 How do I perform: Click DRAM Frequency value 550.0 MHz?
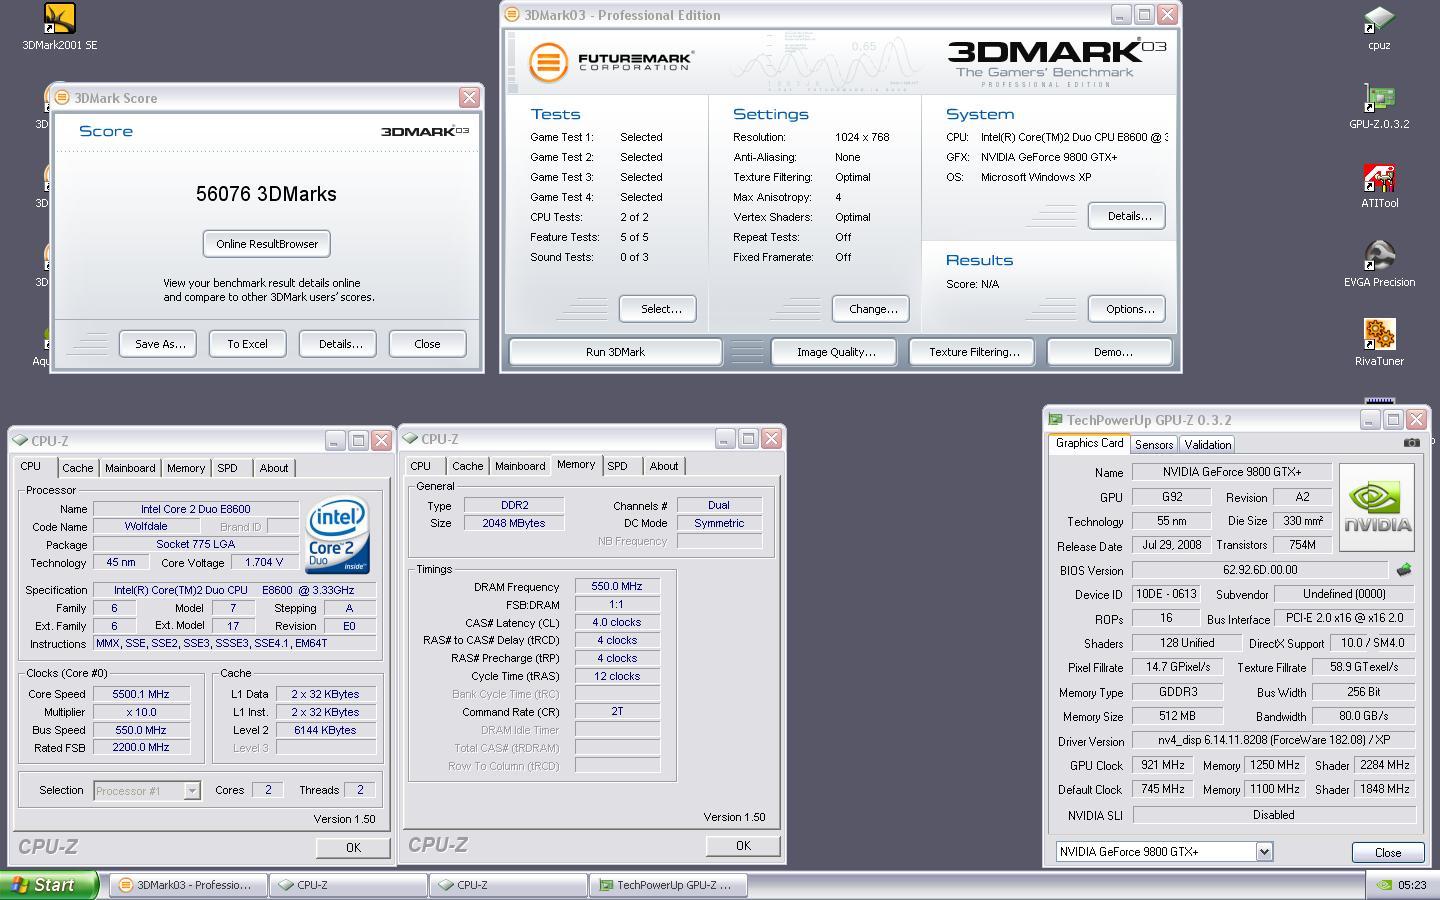(x=617, y=587)
